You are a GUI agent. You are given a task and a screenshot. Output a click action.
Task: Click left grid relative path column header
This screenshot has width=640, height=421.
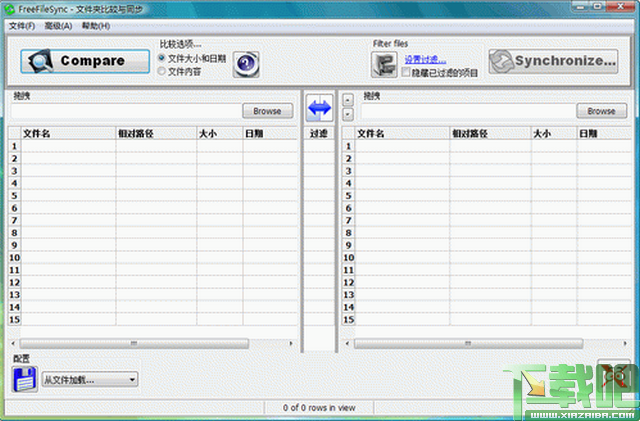click(156, 133)
